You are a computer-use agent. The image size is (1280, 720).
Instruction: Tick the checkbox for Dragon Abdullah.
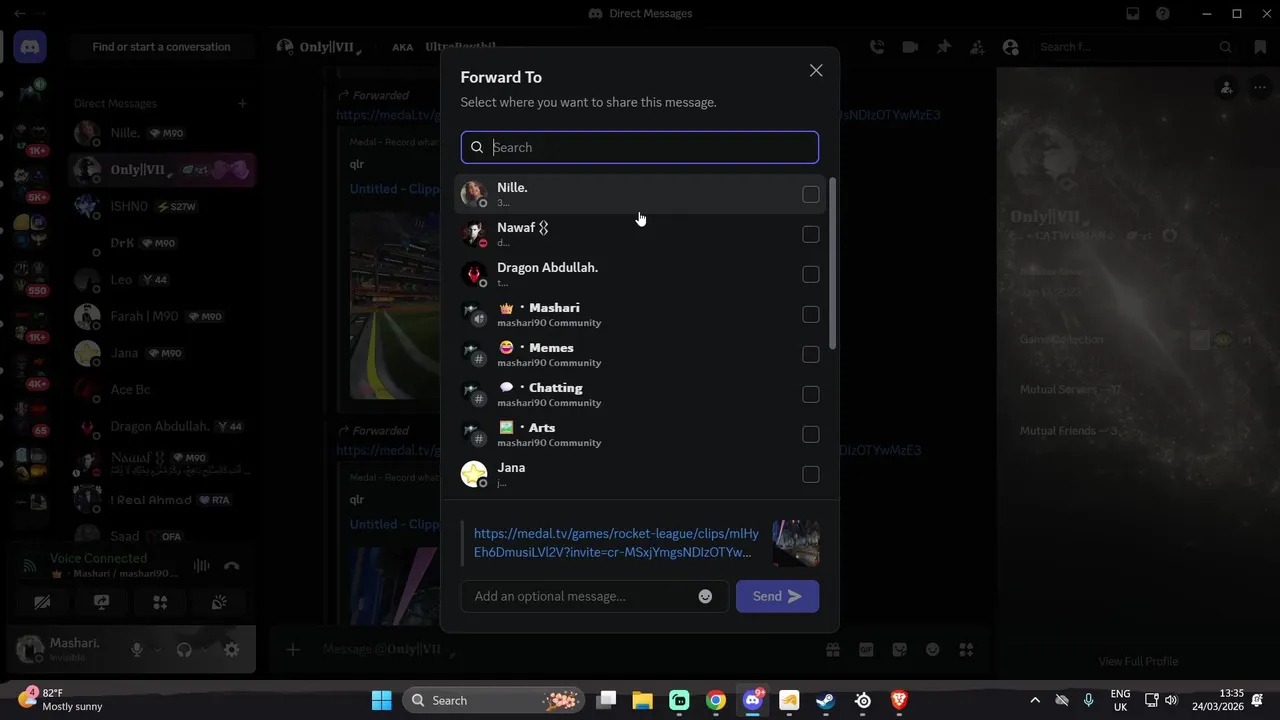[x=811, y=274]
